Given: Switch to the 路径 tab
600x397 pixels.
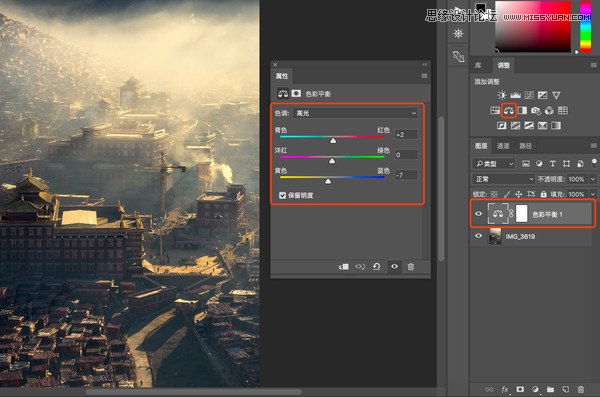Looking at the screenshot, I should click(x=525, y=146).
